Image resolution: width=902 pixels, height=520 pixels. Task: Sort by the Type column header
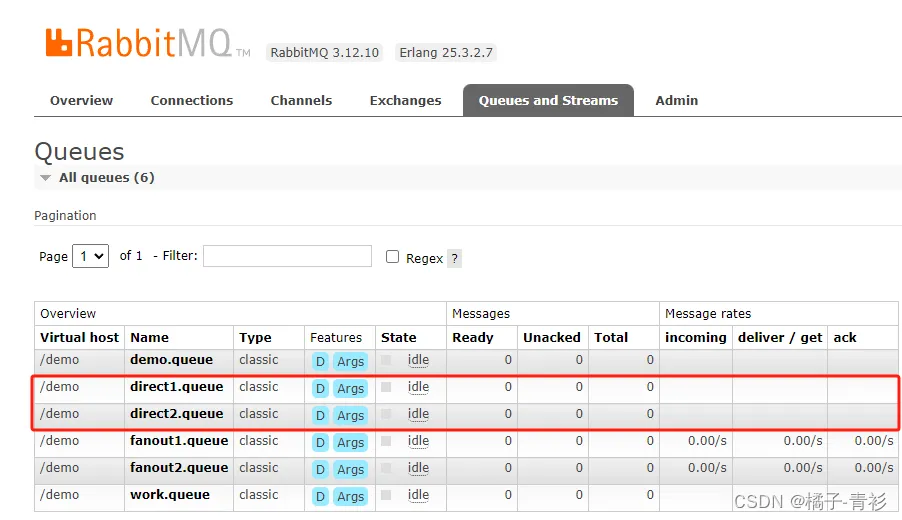[x=255, y=338]
